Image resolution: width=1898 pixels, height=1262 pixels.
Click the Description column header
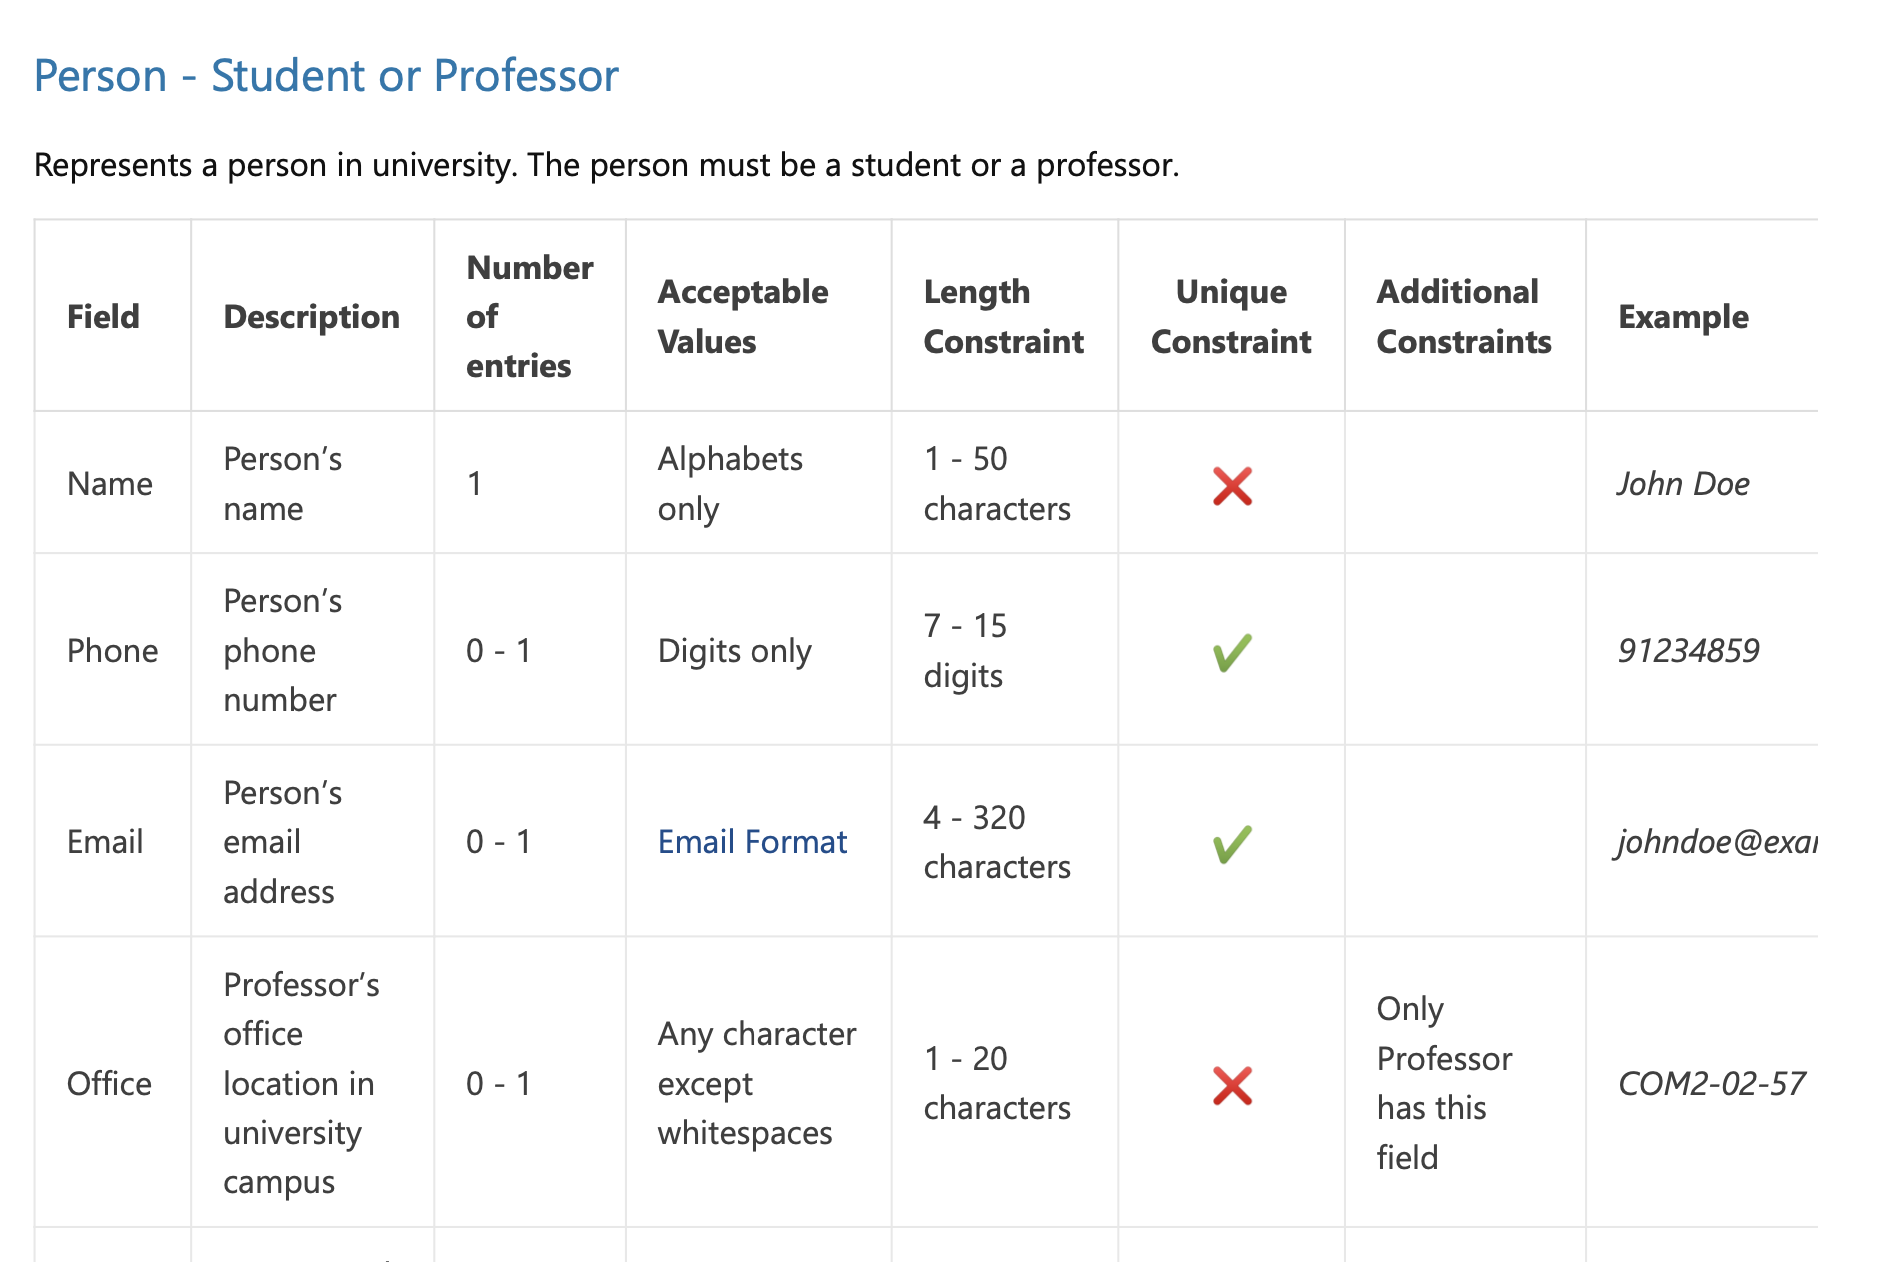click(312, 317)
